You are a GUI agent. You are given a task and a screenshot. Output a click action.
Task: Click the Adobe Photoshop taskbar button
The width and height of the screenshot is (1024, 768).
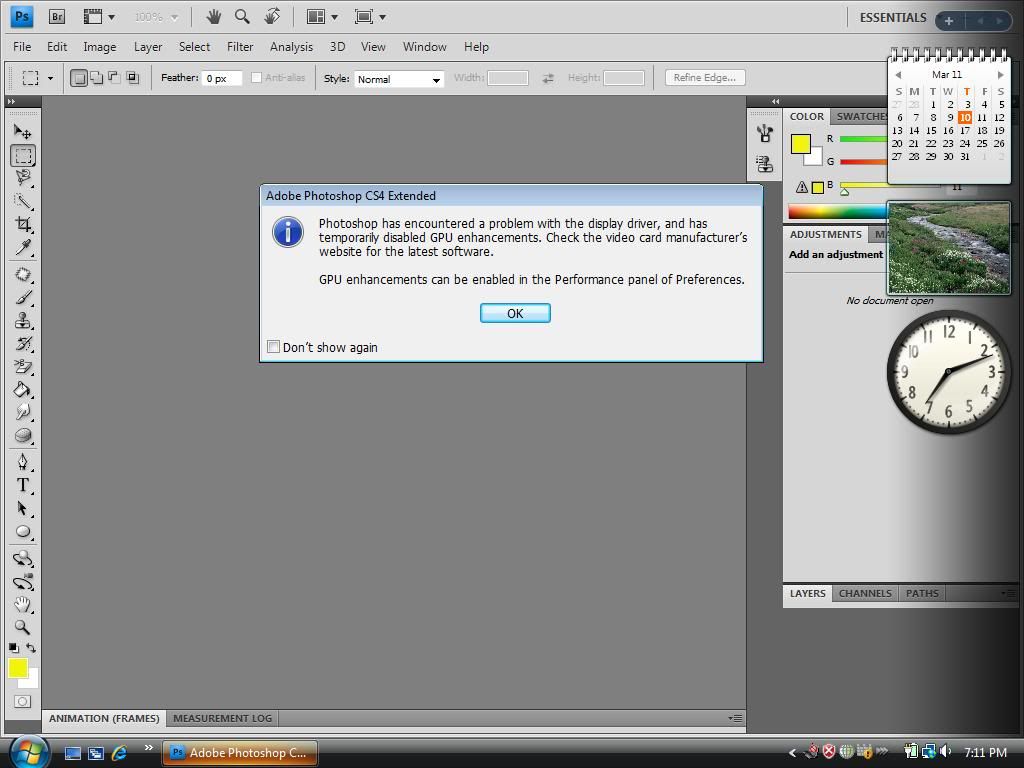tap(240, 752)
